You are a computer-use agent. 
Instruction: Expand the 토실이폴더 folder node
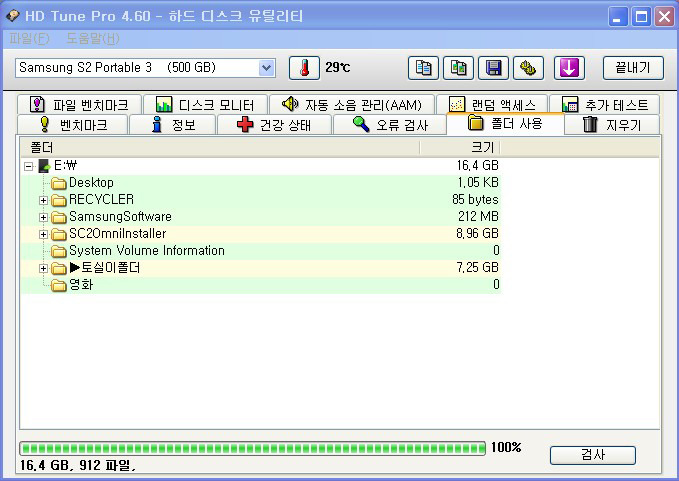point(43,268)
